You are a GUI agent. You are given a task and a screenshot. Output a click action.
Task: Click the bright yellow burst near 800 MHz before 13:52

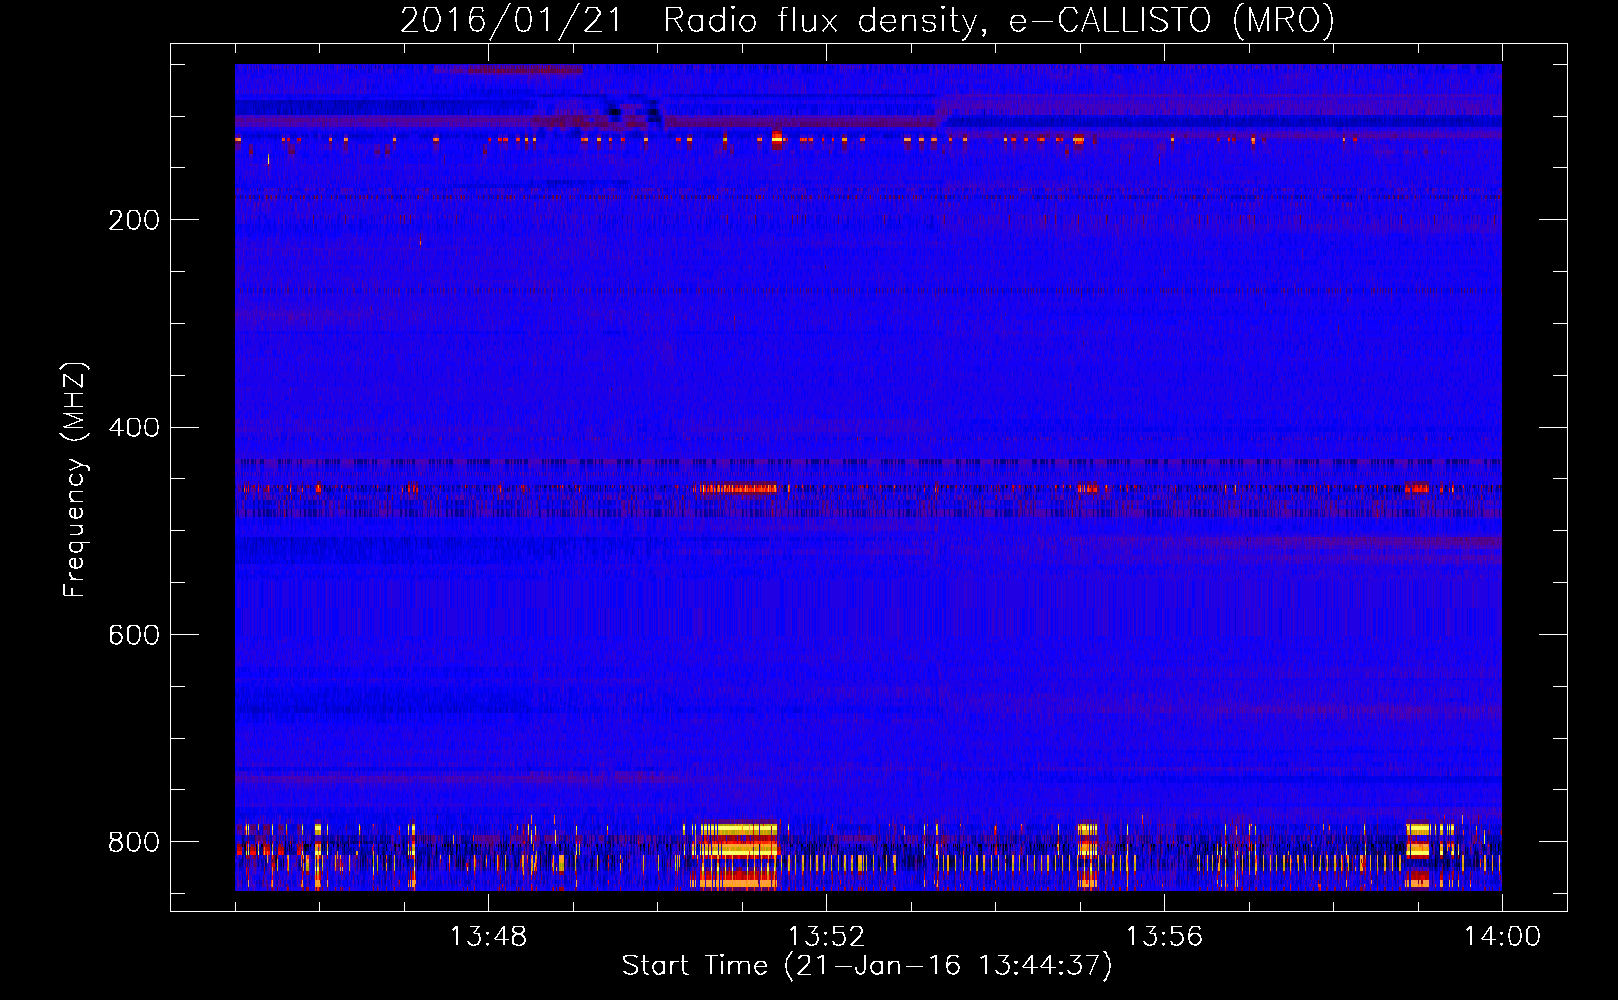[x=739, y=855]
